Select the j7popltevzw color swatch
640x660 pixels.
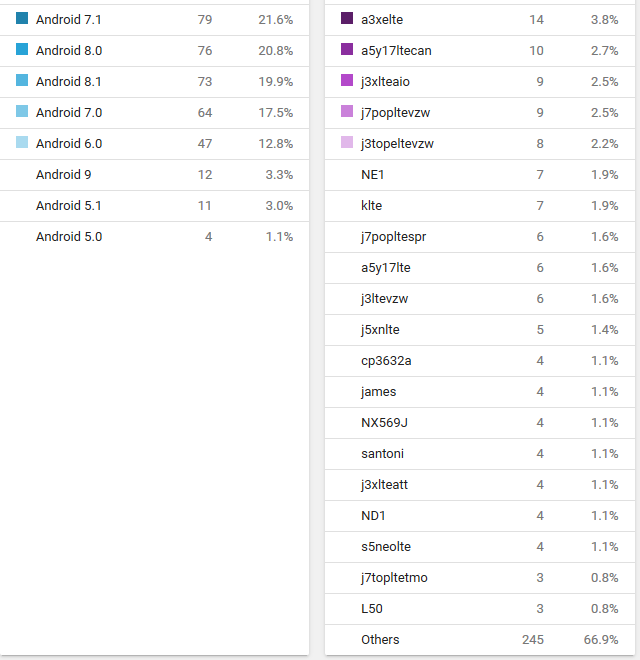(x=347, y=112)
